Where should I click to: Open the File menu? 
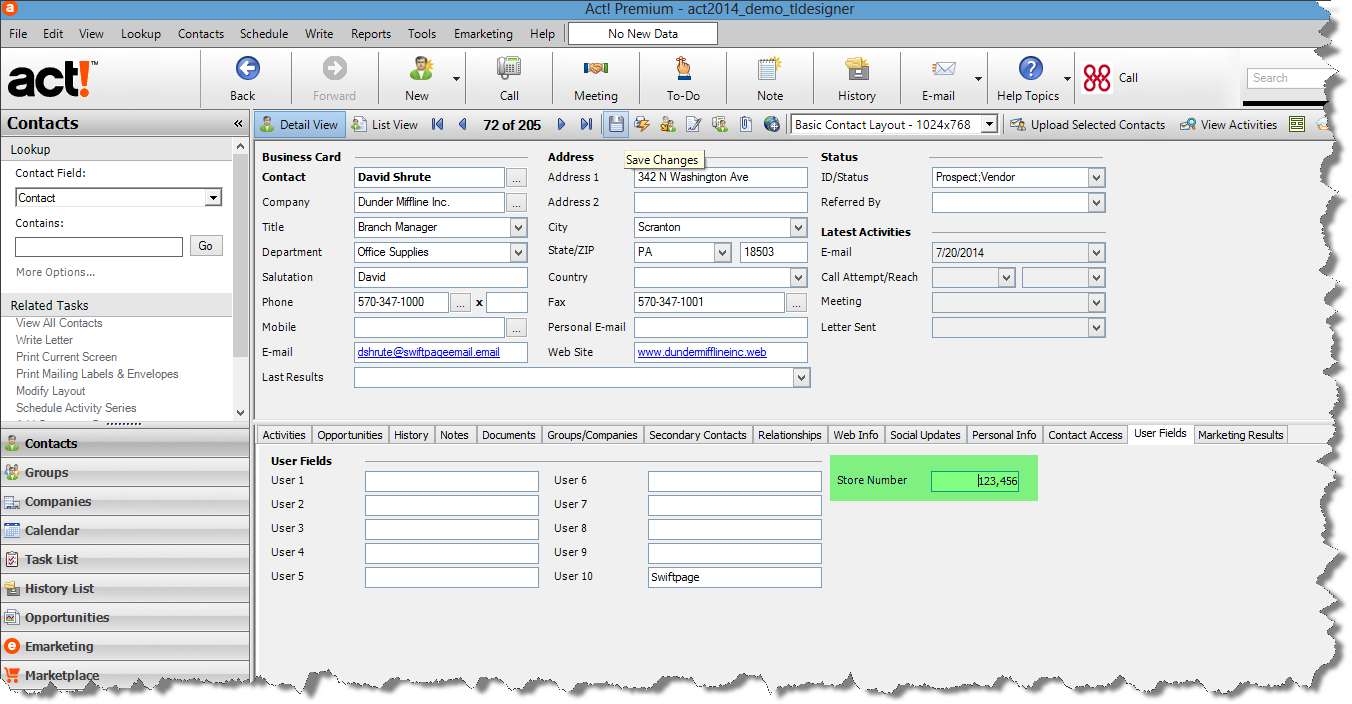point(18,34)
